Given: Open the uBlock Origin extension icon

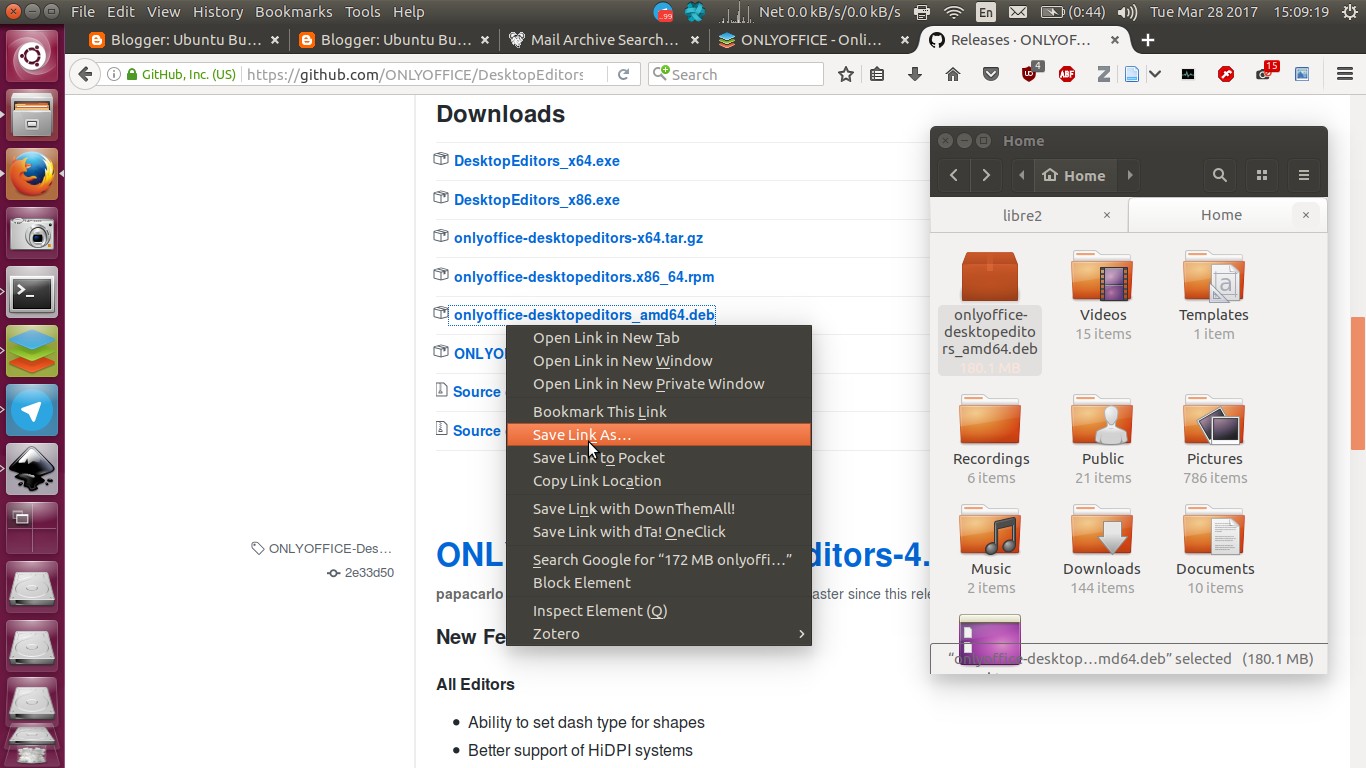Looking at the screenshot, I should pos(1030,73).
